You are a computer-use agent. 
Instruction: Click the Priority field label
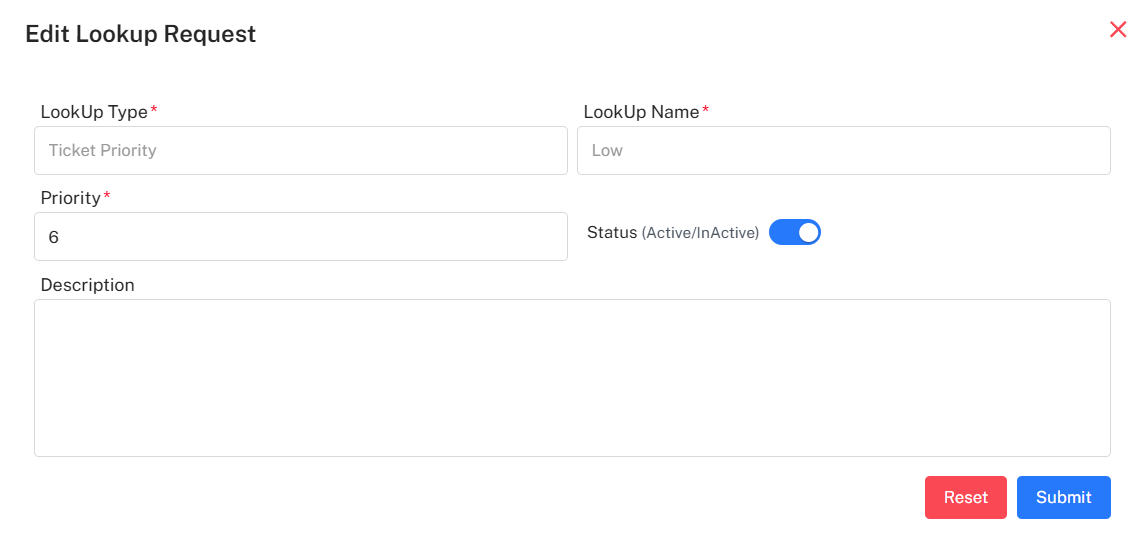(x=70, y=198)
